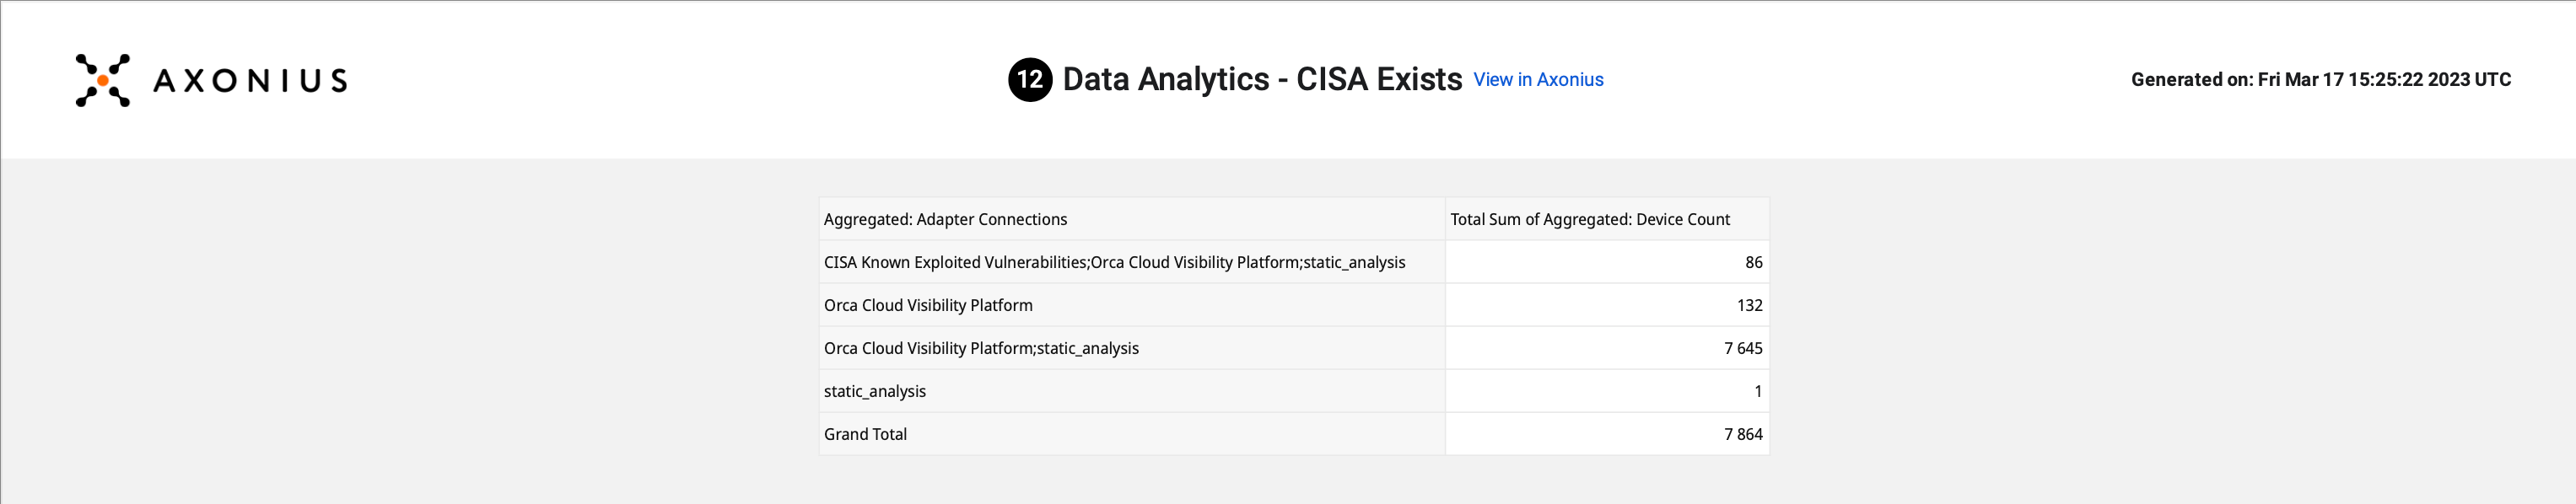Select the static_analysis row label
2576x504 pixels.
point(875,391)
